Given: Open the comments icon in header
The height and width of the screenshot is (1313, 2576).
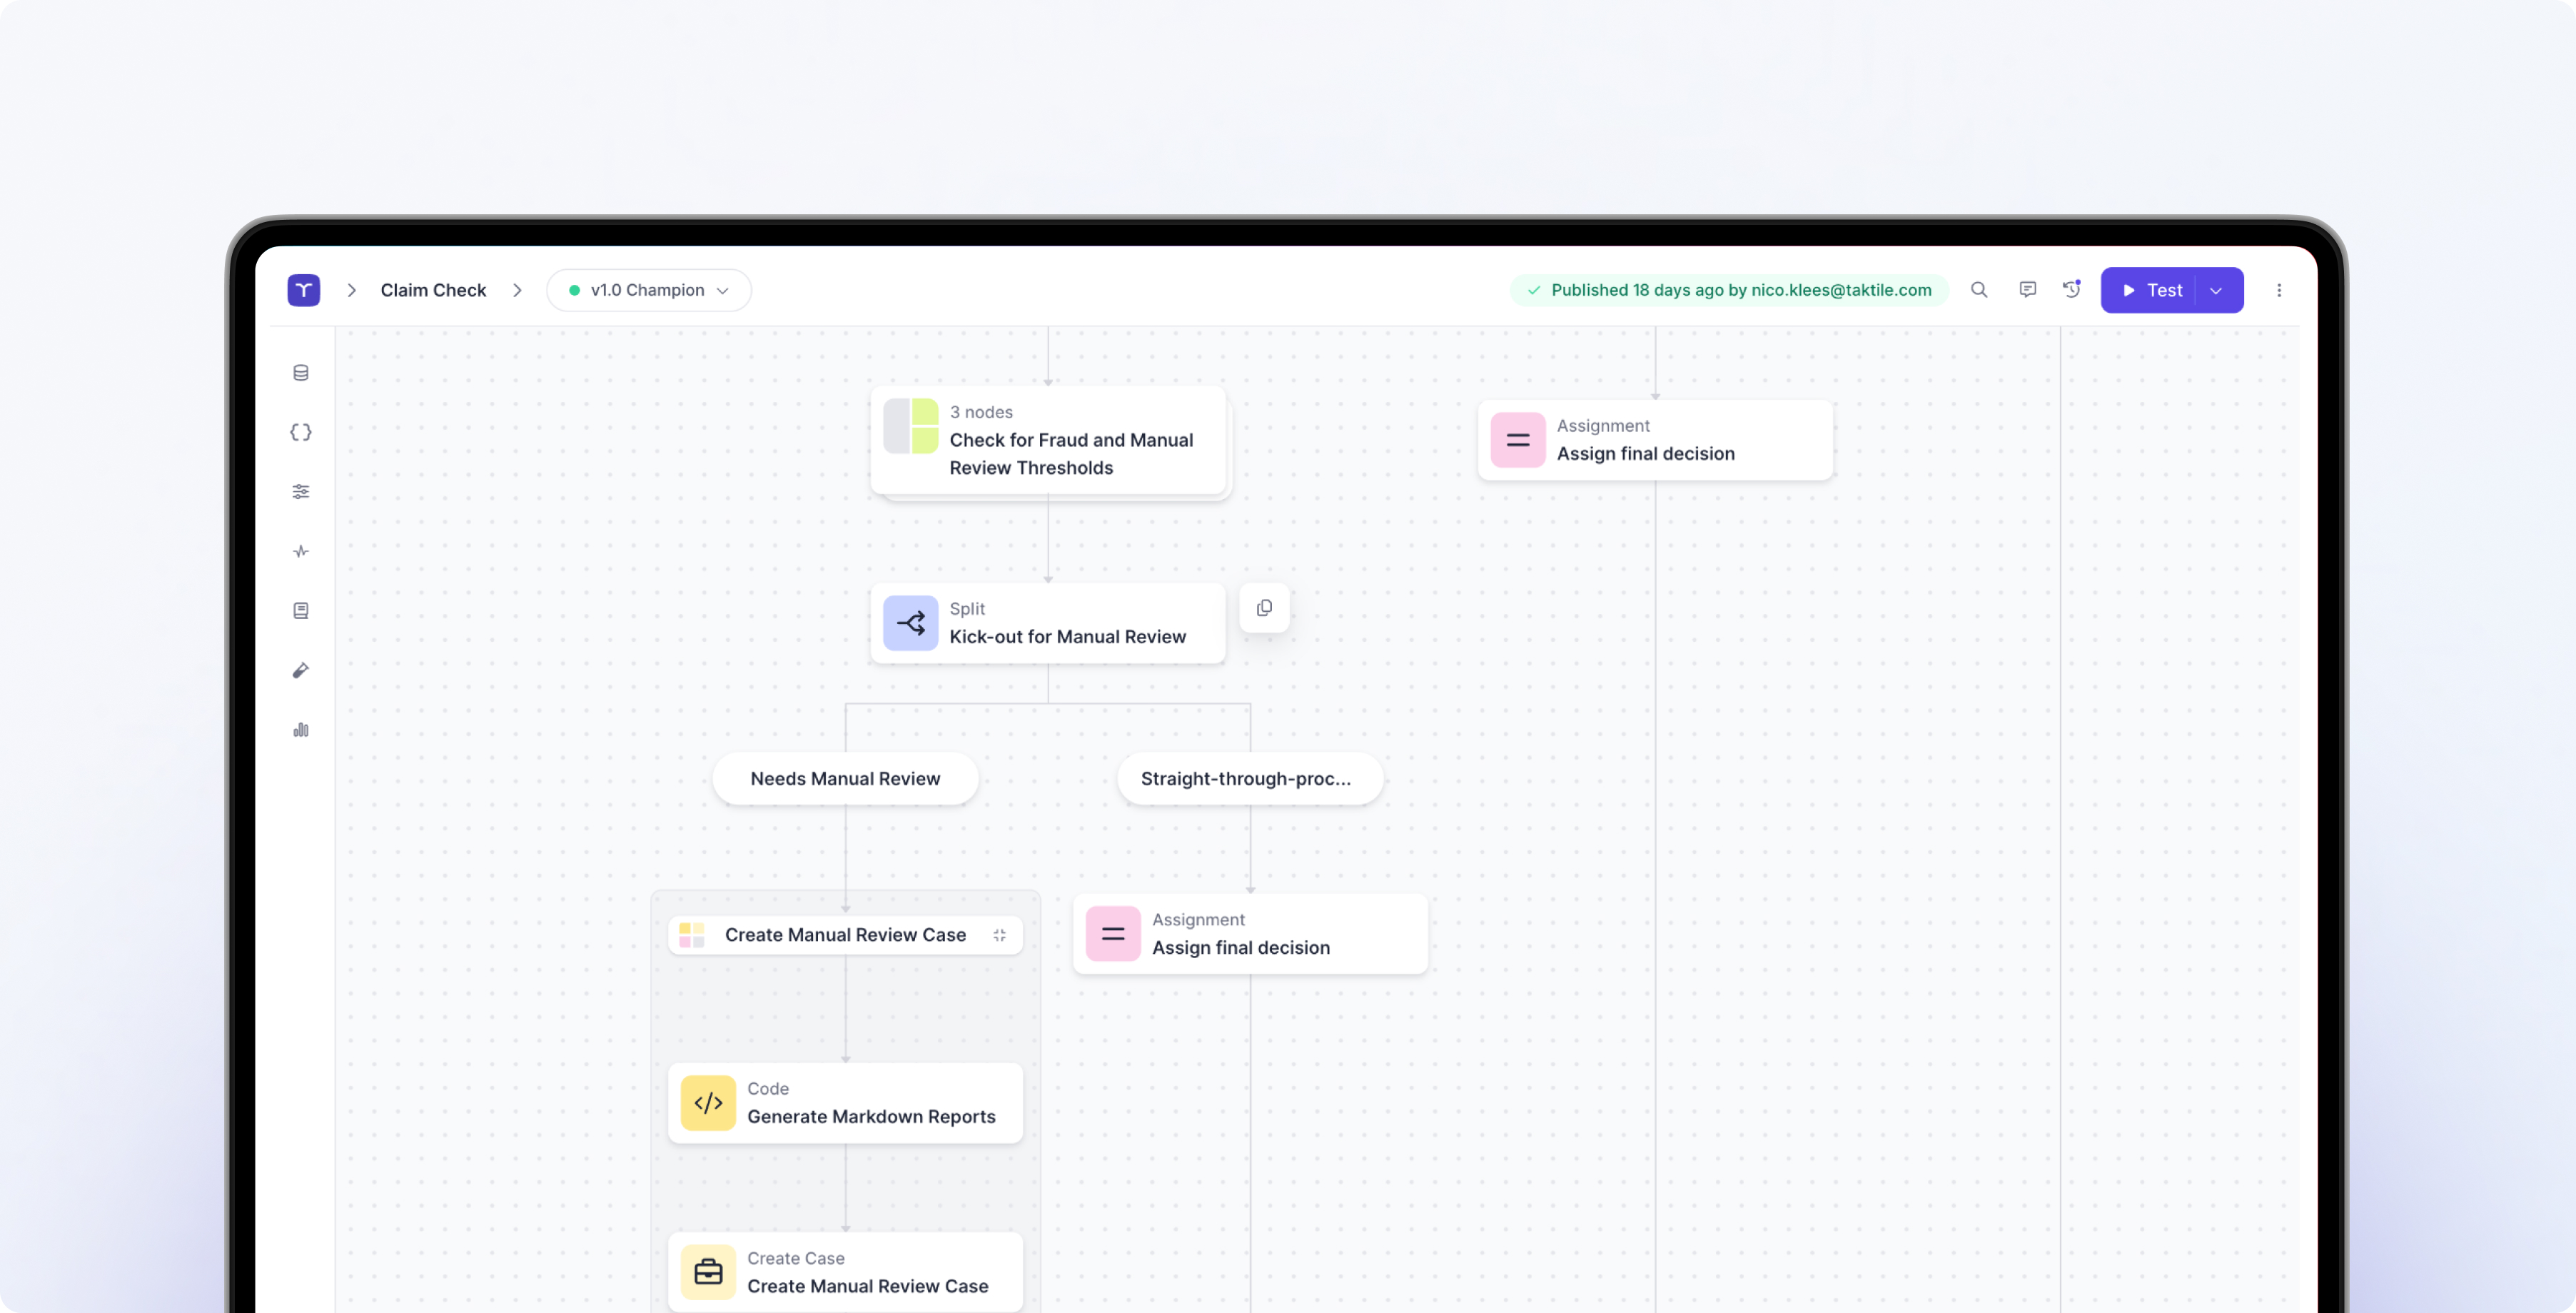Looking at the screenshot, I should [x=2027, y=290].
